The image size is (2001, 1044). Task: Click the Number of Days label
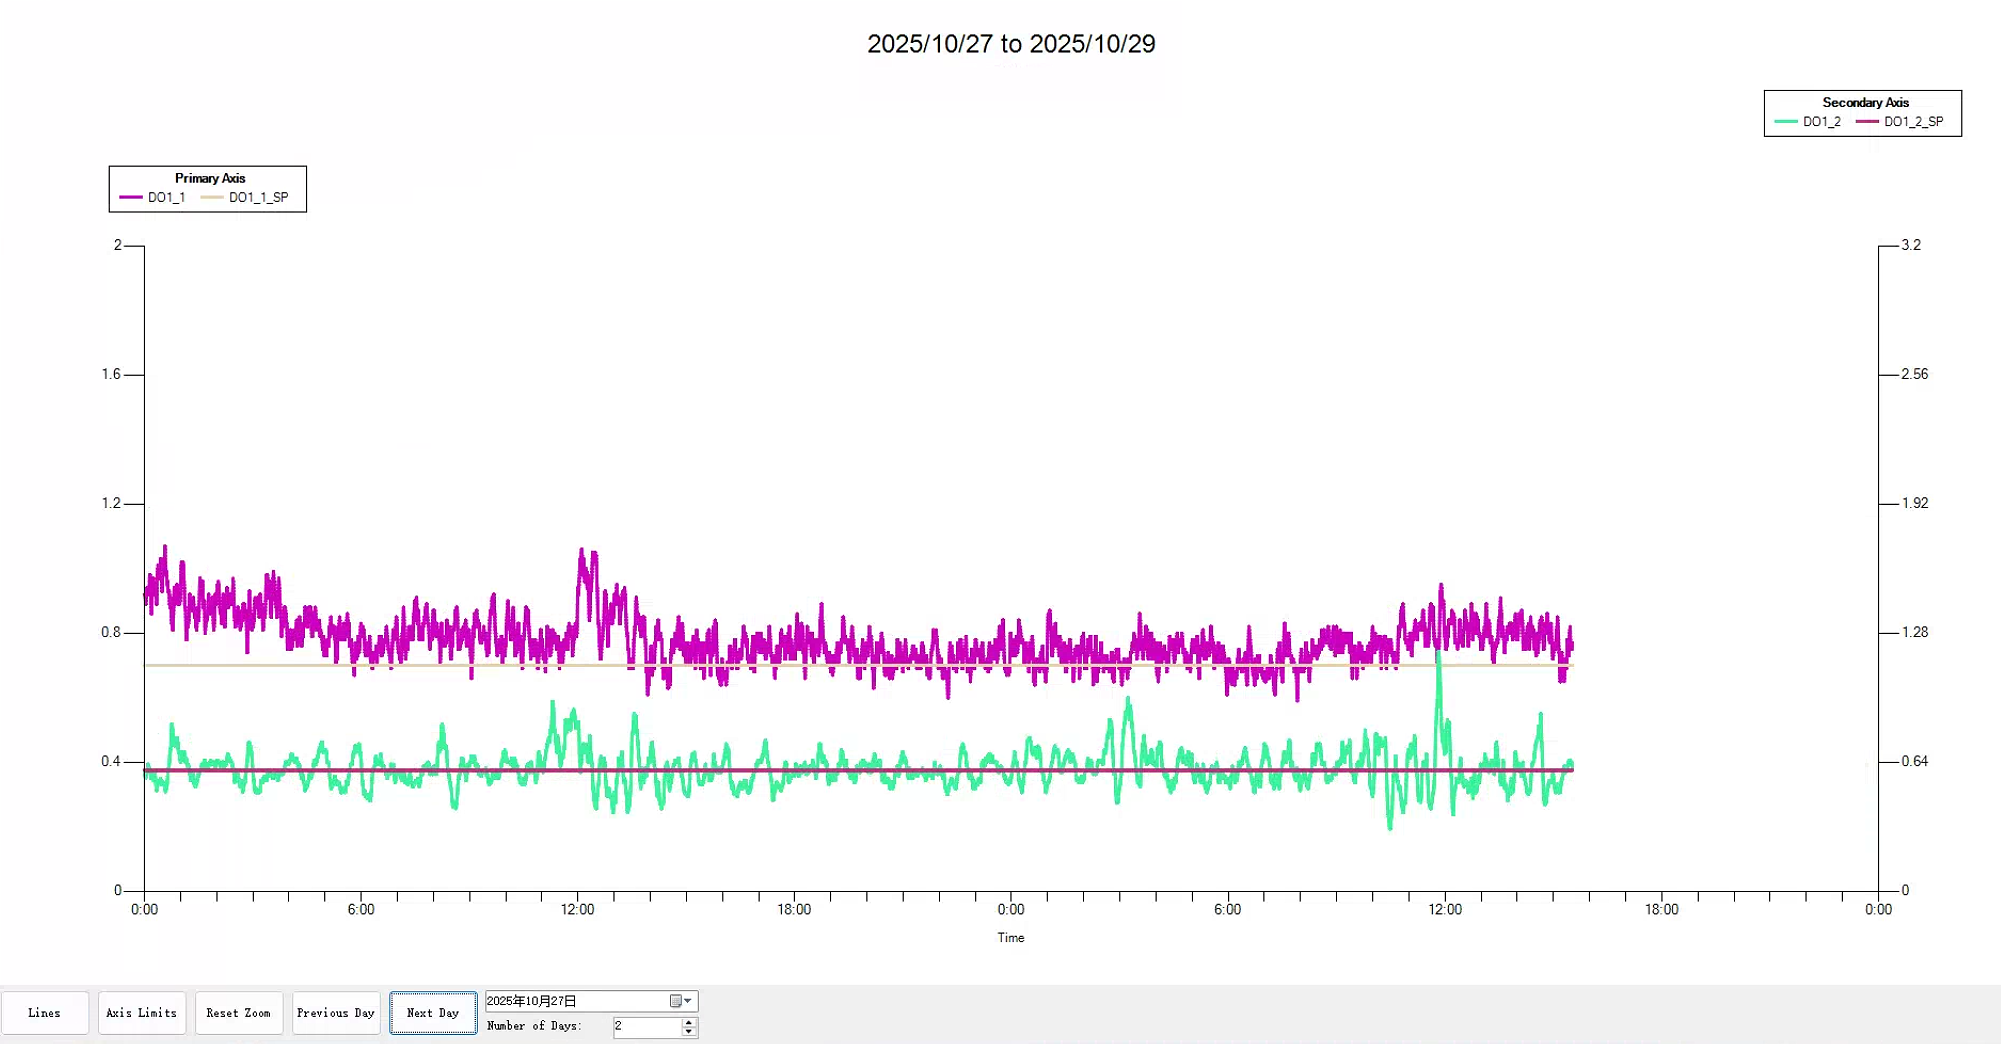click(534, 1026)
